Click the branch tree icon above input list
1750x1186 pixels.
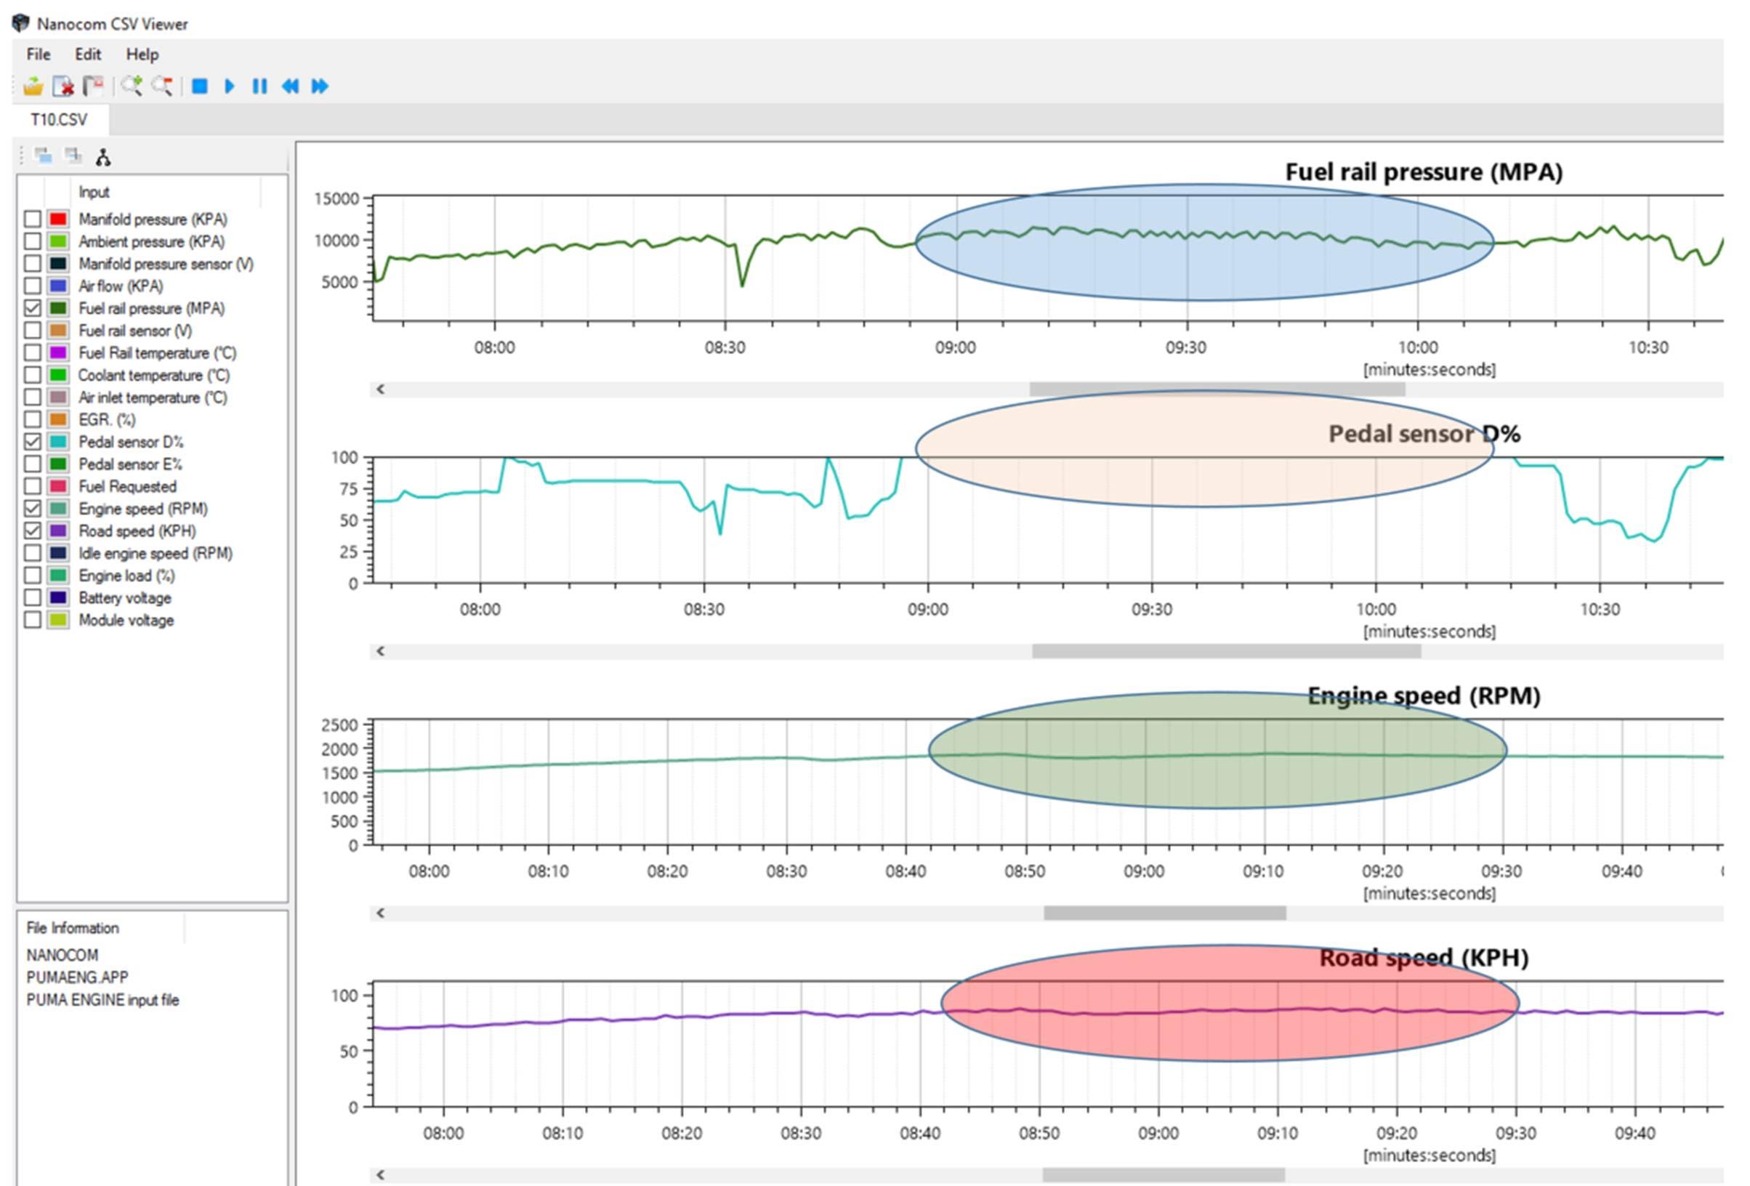(103, 157)
